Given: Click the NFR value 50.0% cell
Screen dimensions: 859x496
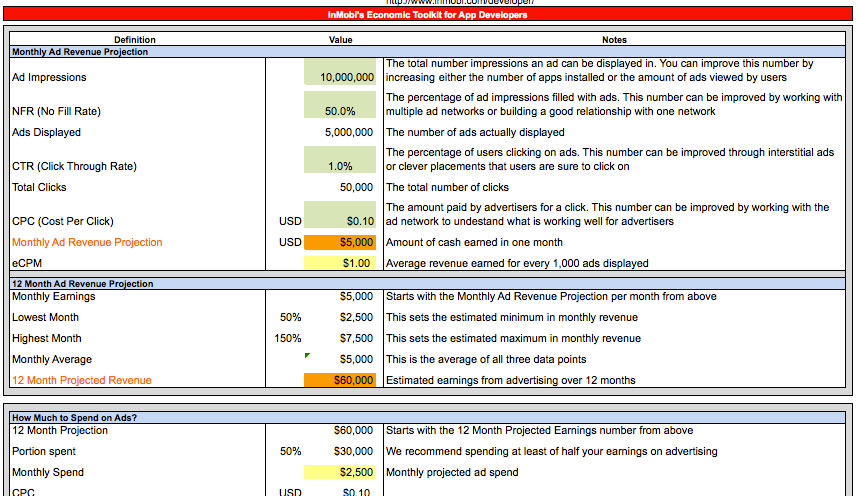Looking at the screenshot, I should coord(340,105).
